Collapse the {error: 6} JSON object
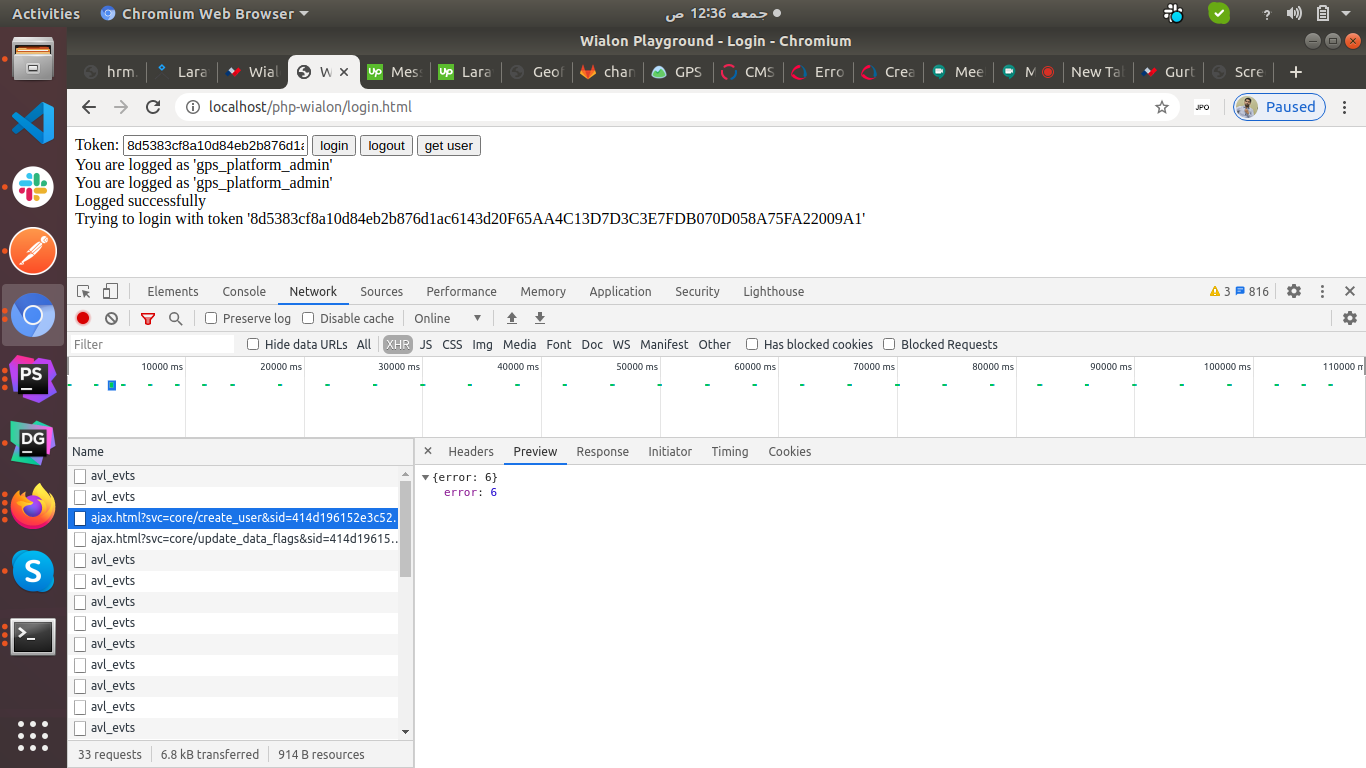Viewport: 1366px width, 768px height. coord(426,477)
